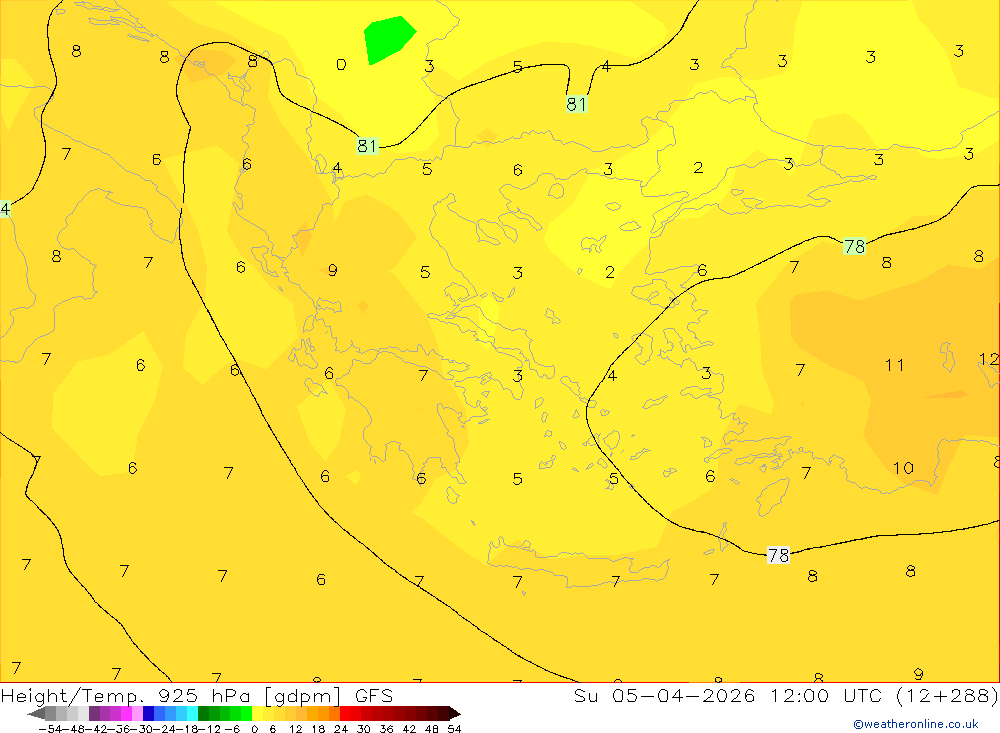Select the temperature value 12 at right edge

(989, 359)
